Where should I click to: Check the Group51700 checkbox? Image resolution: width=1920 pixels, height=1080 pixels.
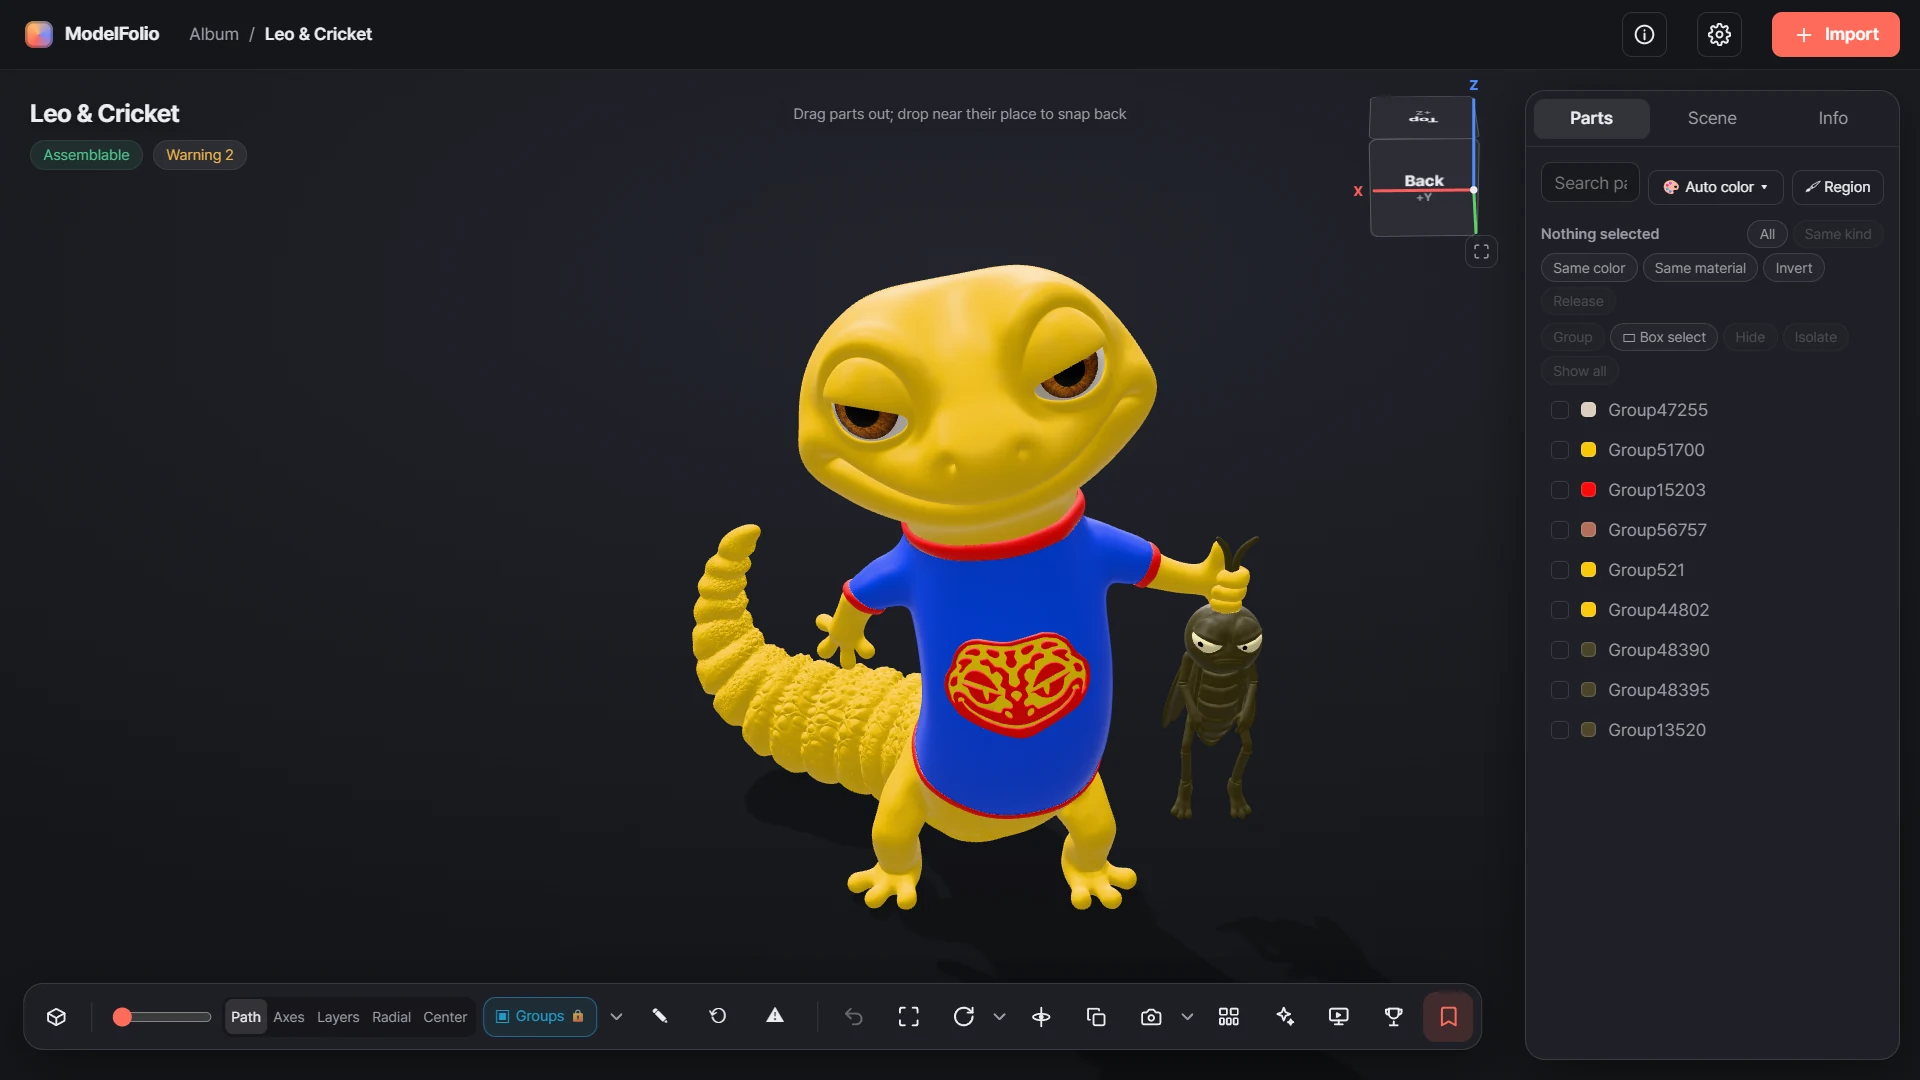(x=1559, y=450)
